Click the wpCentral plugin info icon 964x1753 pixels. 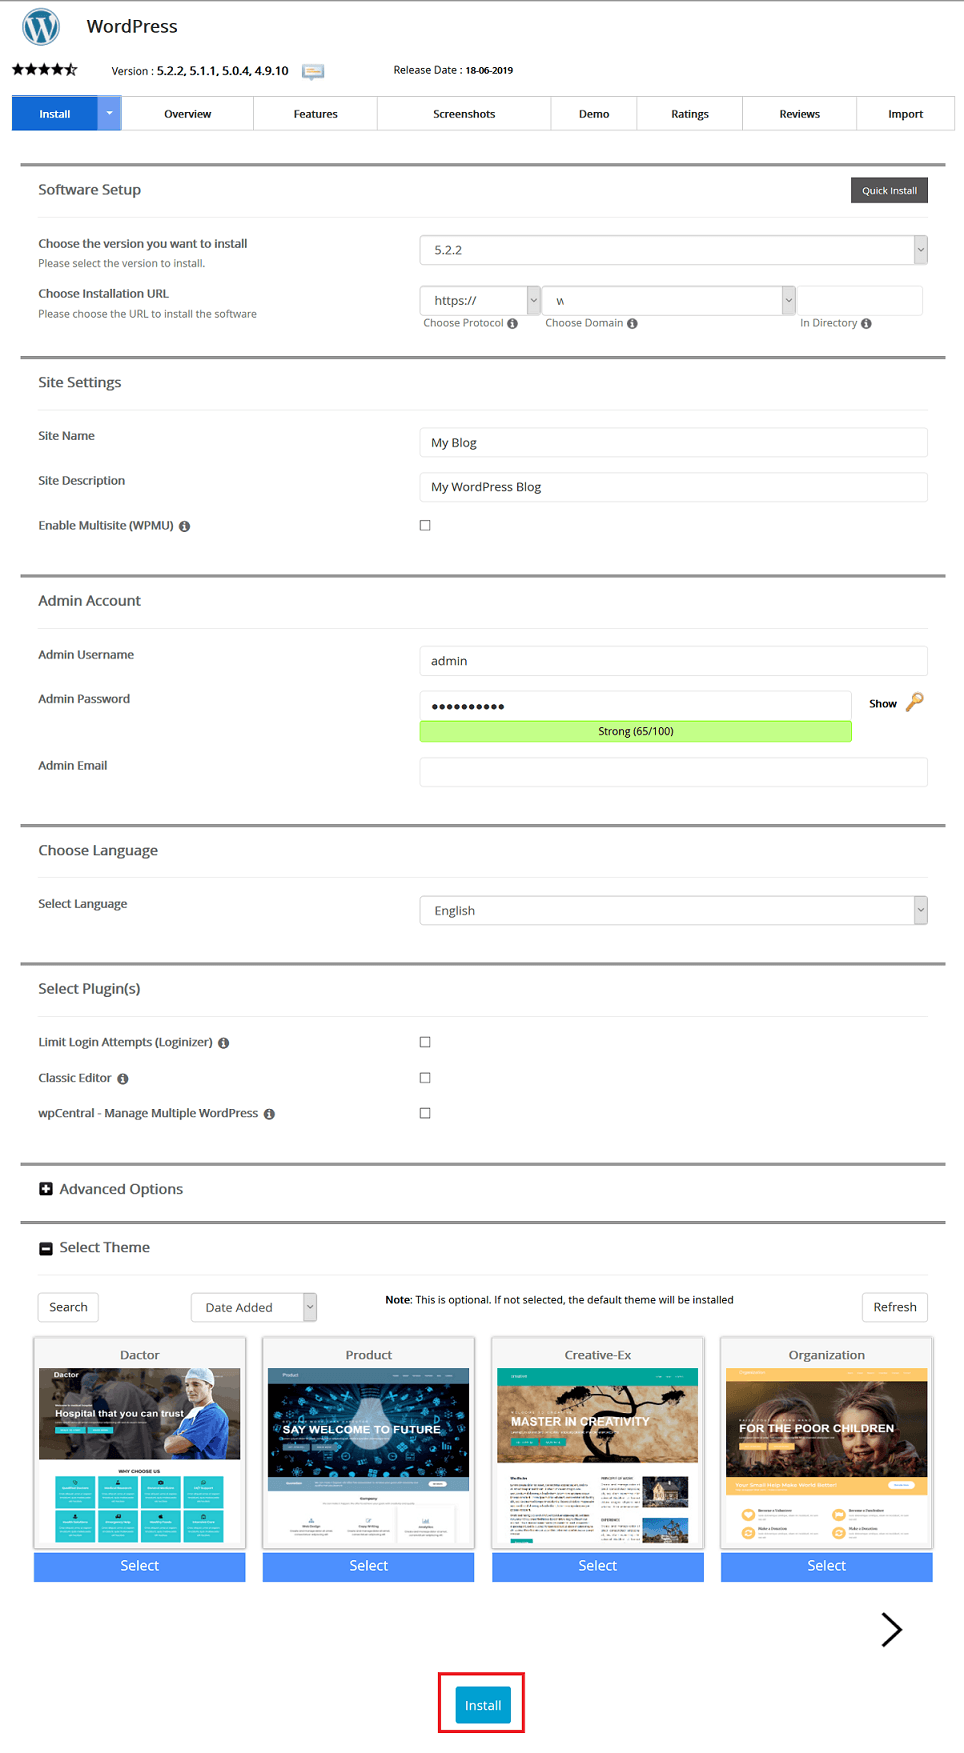[269, 1114]
